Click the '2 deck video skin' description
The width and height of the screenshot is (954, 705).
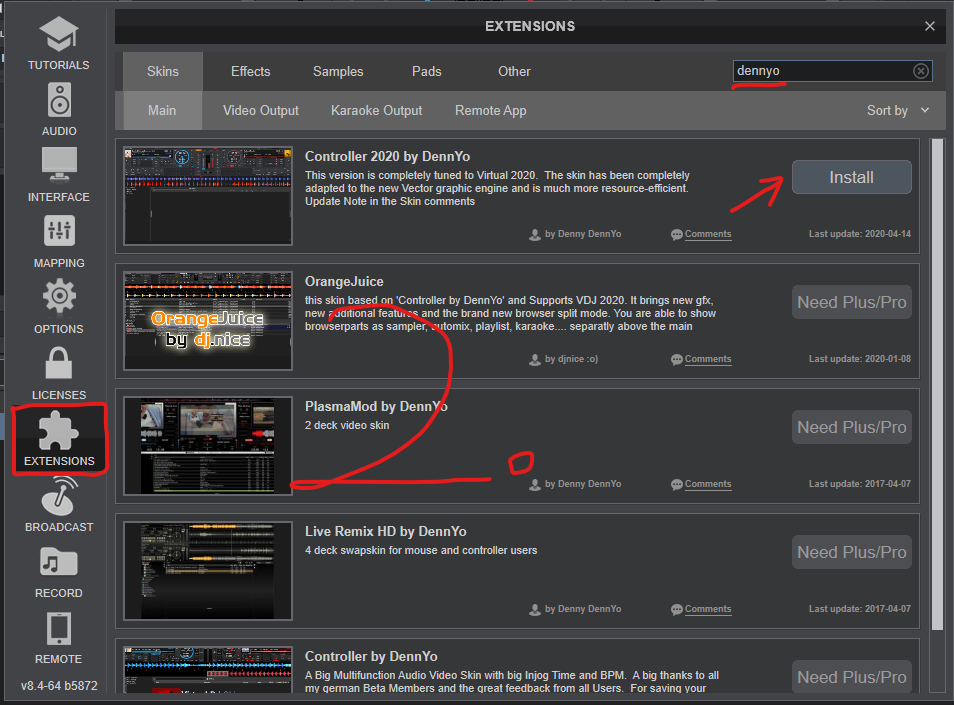click(347, 425)
